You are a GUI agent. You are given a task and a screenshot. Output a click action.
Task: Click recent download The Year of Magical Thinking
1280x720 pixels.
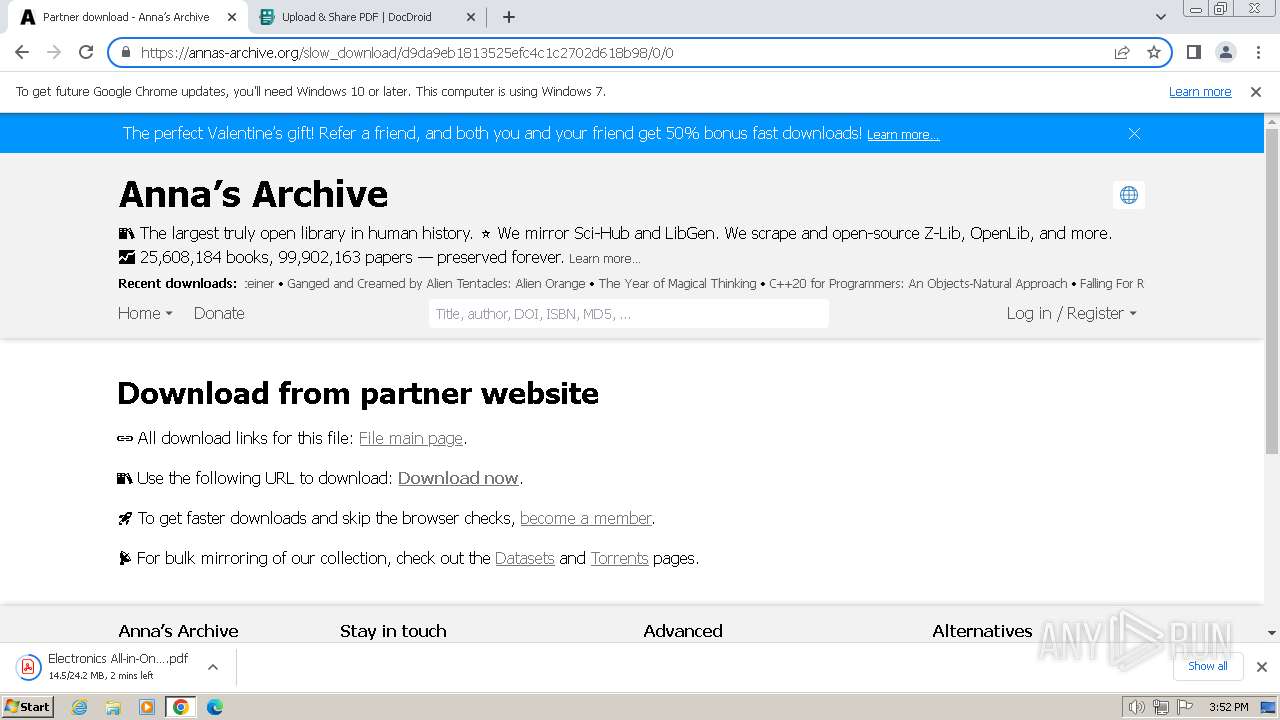[677, 284]
